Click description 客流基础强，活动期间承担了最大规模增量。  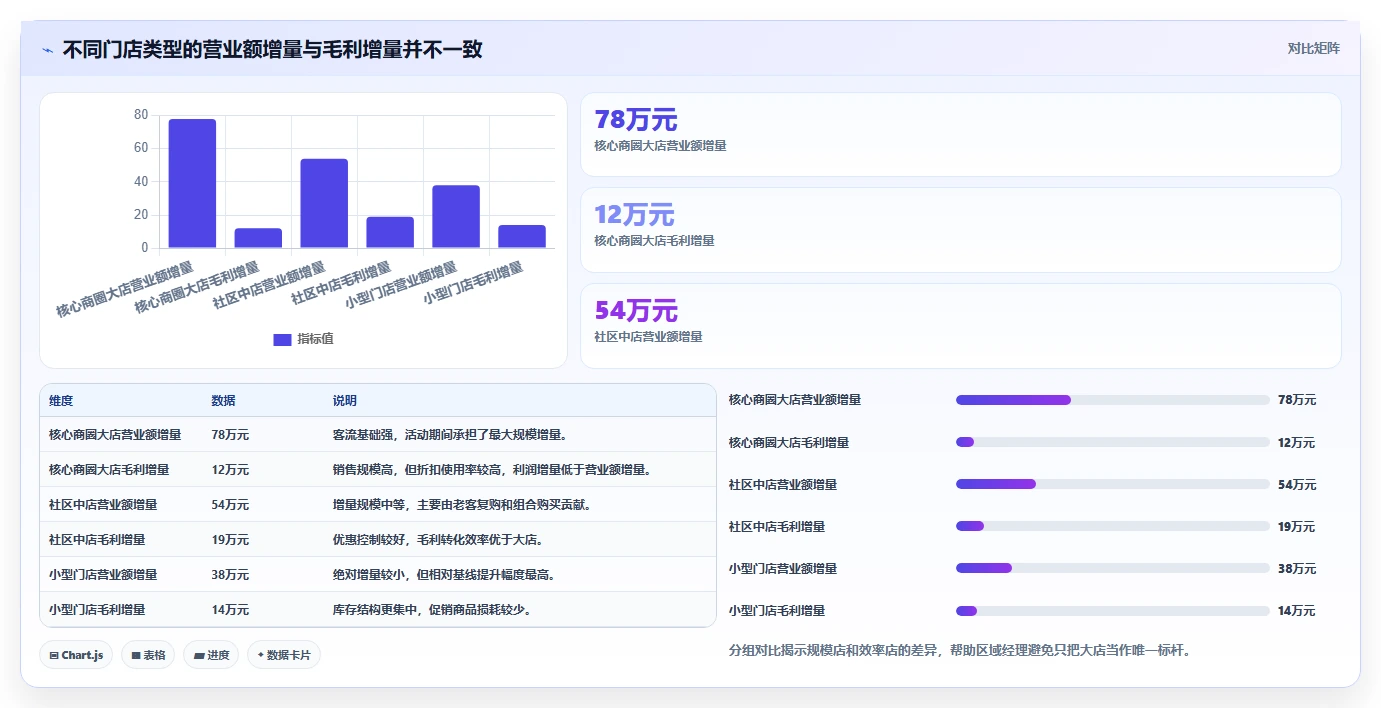tap(451, 435)
